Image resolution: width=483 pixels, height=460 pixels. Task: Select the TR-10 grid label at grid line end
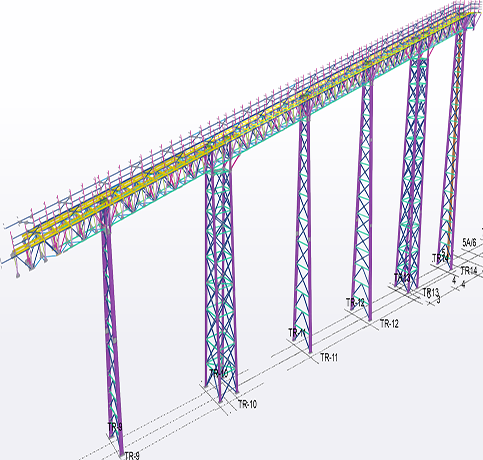[x=247, y=404]
